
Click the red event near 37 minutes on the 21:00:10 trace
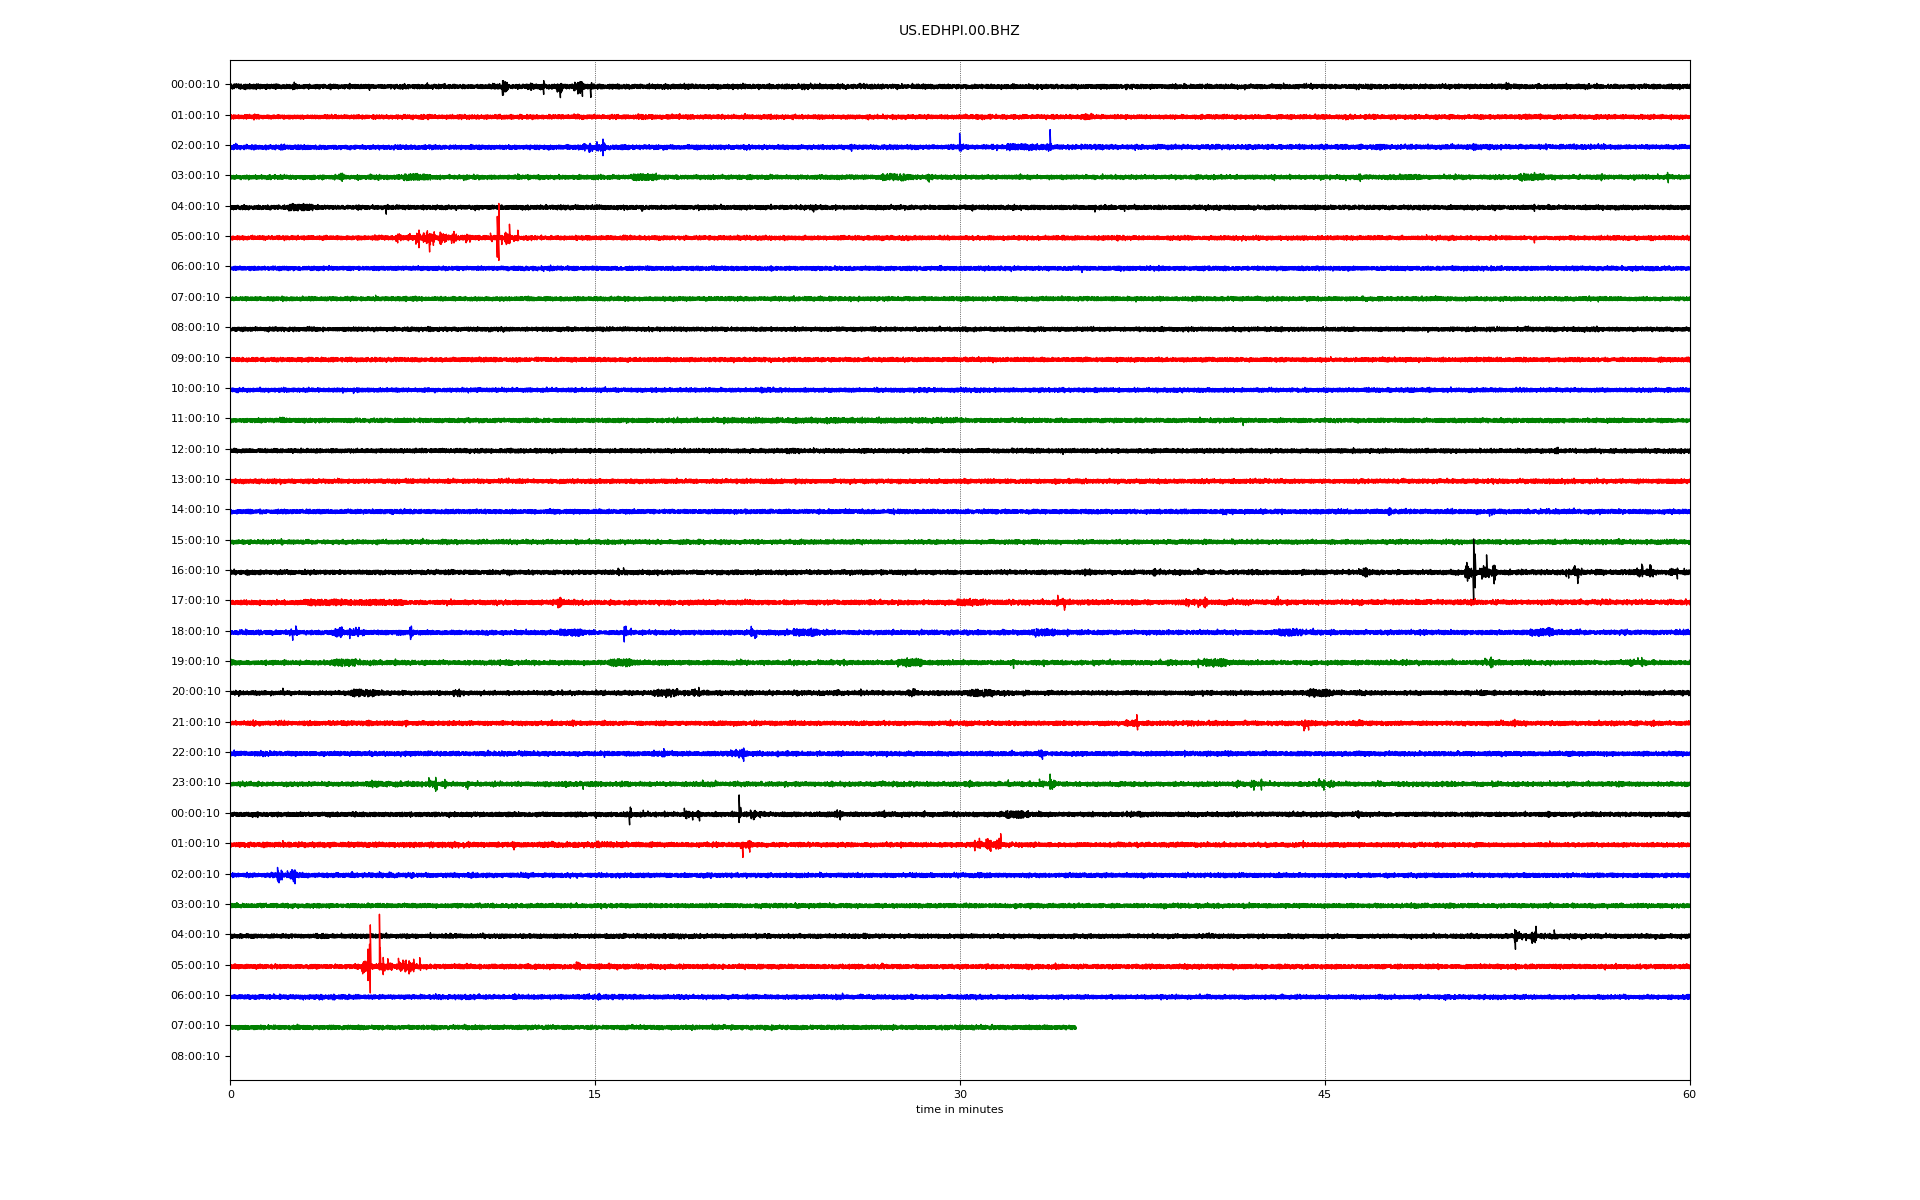point(1135,722)
